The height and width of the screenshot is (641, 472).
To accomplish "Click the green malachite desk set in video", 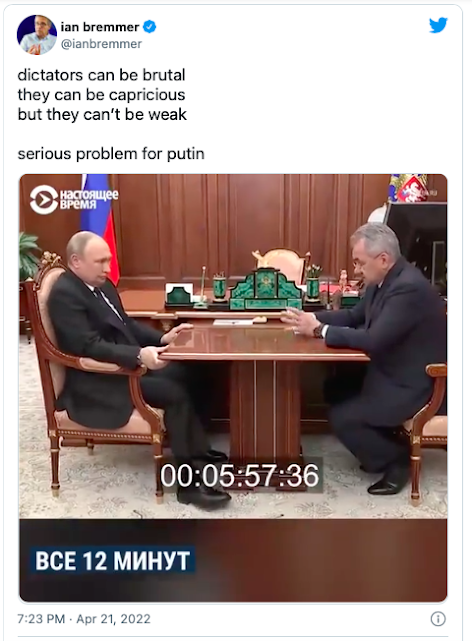I will 266,289.
